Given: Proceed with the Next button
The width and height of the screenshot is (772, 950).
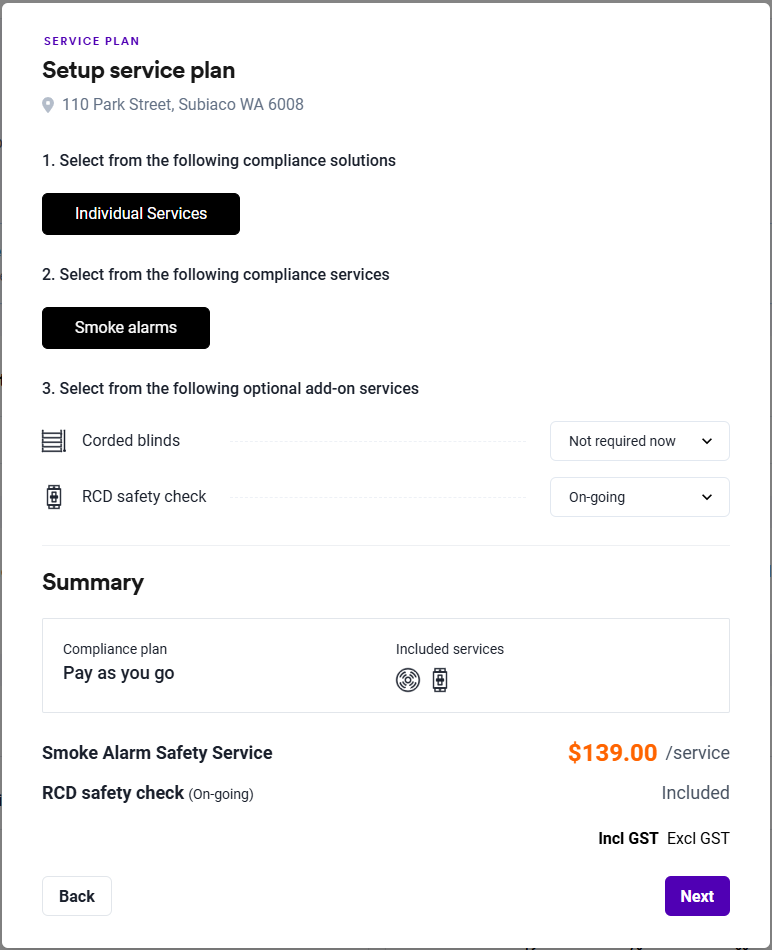Looking at the screenshot, I should pyautogui.click(x=697, y=896).
